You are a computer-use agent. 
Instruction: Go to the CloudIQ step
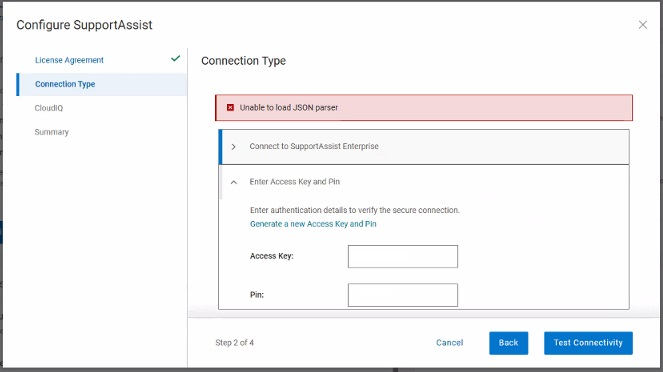[49, 108]
